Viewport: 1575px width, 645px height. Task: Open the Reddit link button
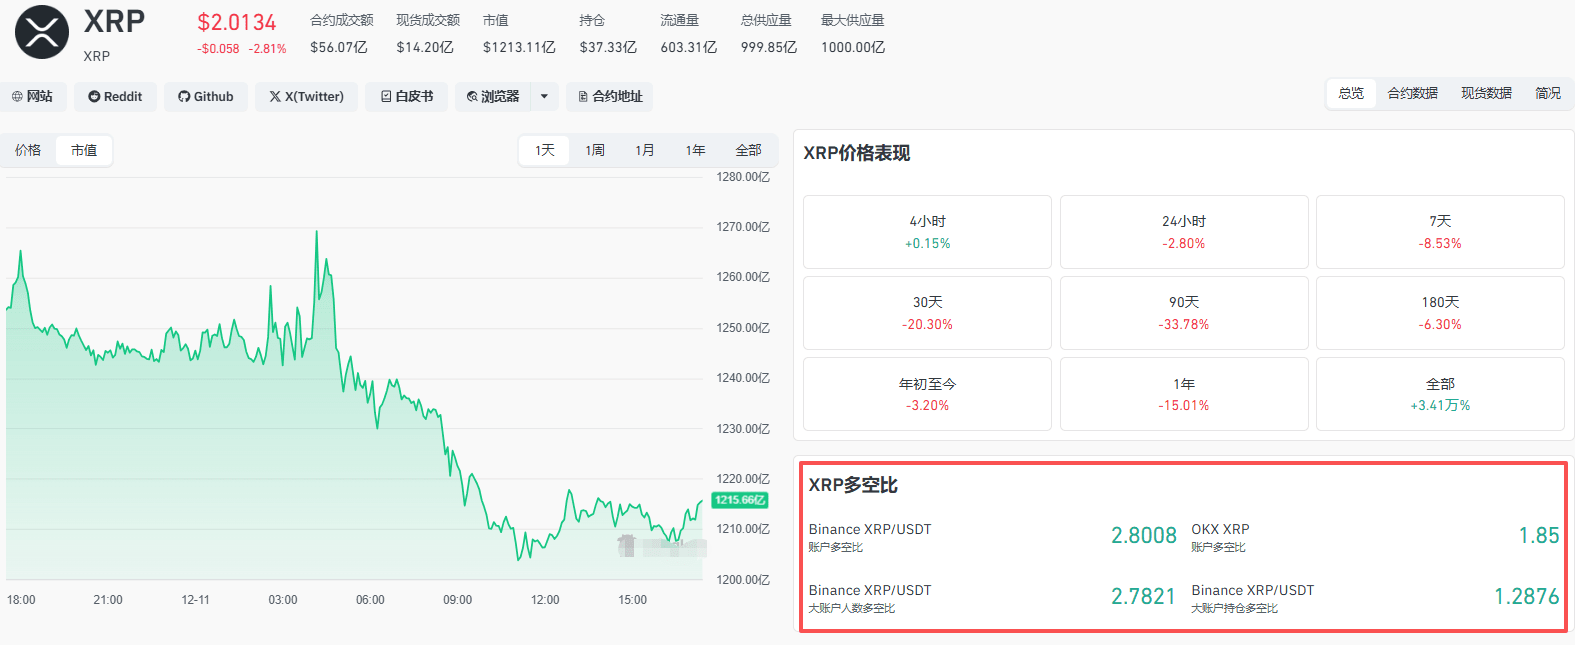coord(115,96)
